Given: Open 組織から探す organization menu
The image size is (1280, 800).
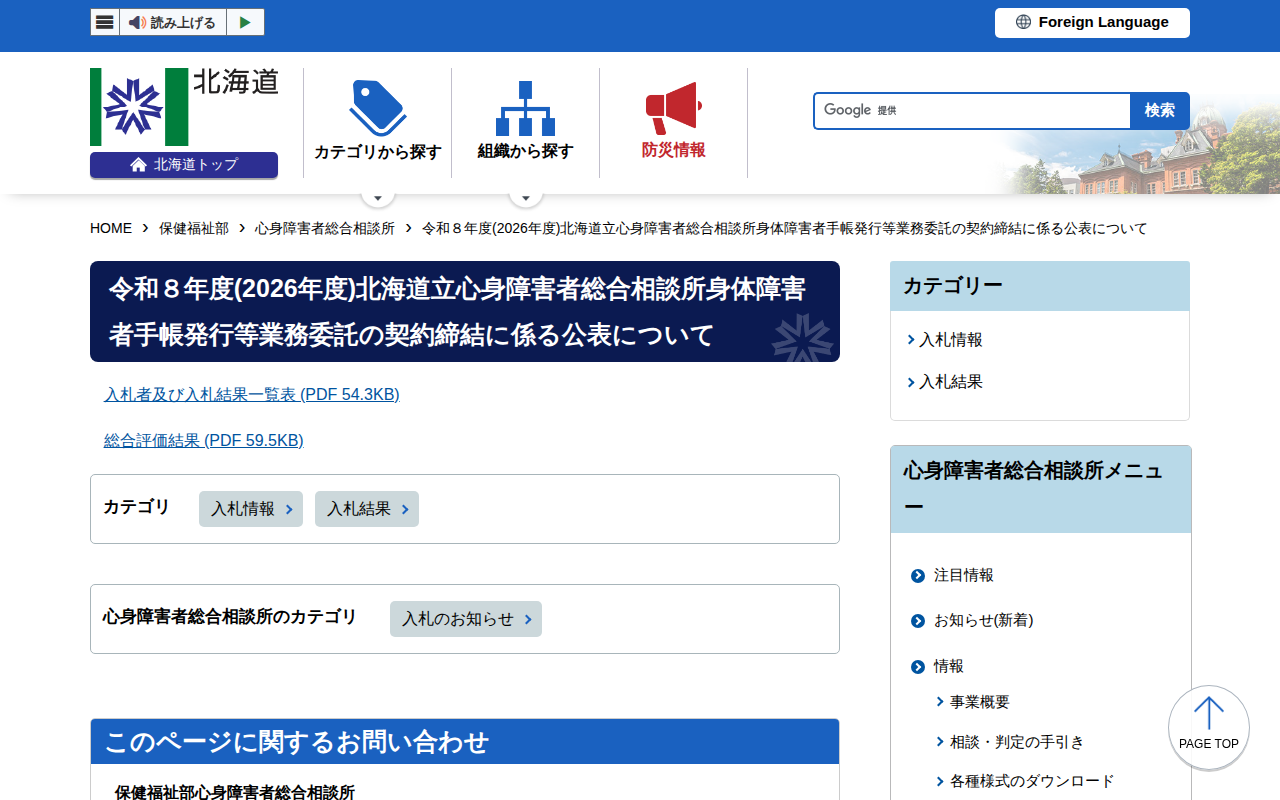Looking at the screenshot, I should [x=525, y=122].
